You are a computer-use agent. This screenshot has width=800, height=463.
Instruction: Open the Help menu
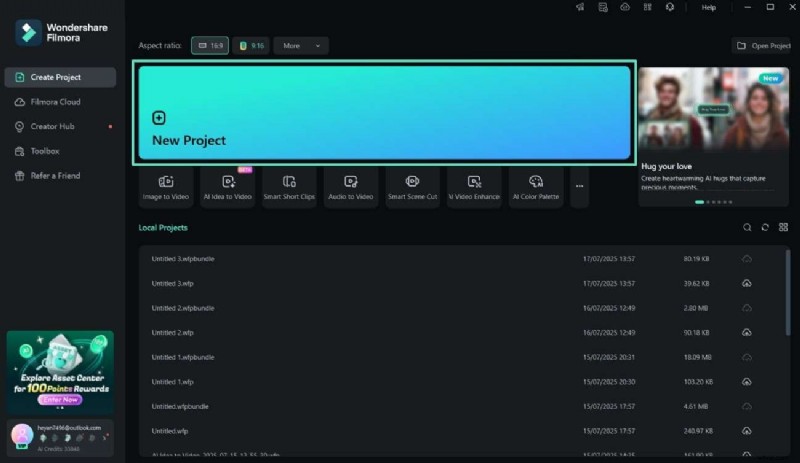tap(709, 7)
